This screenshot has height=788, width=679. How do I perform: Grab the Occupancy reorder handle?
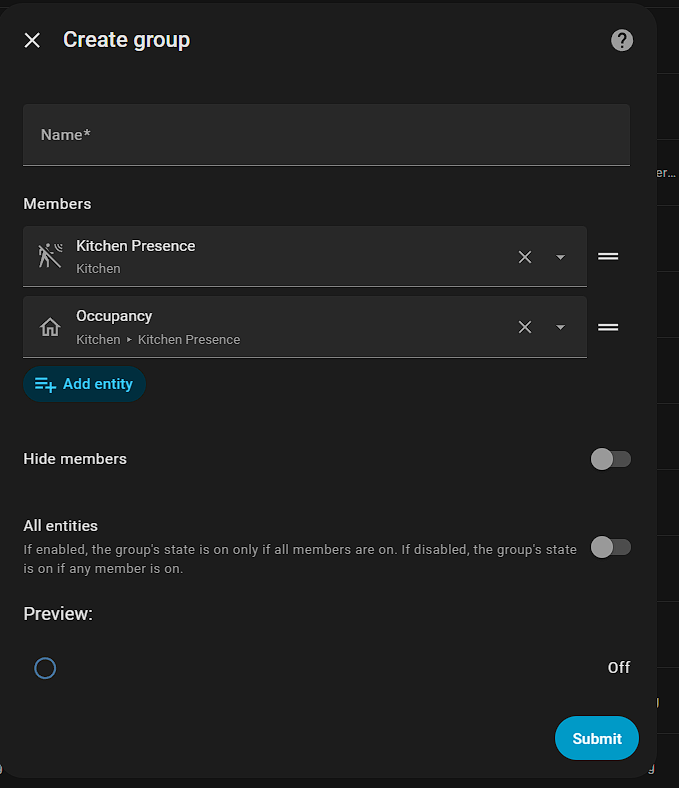pyautogui.click(x=608, y=327)
